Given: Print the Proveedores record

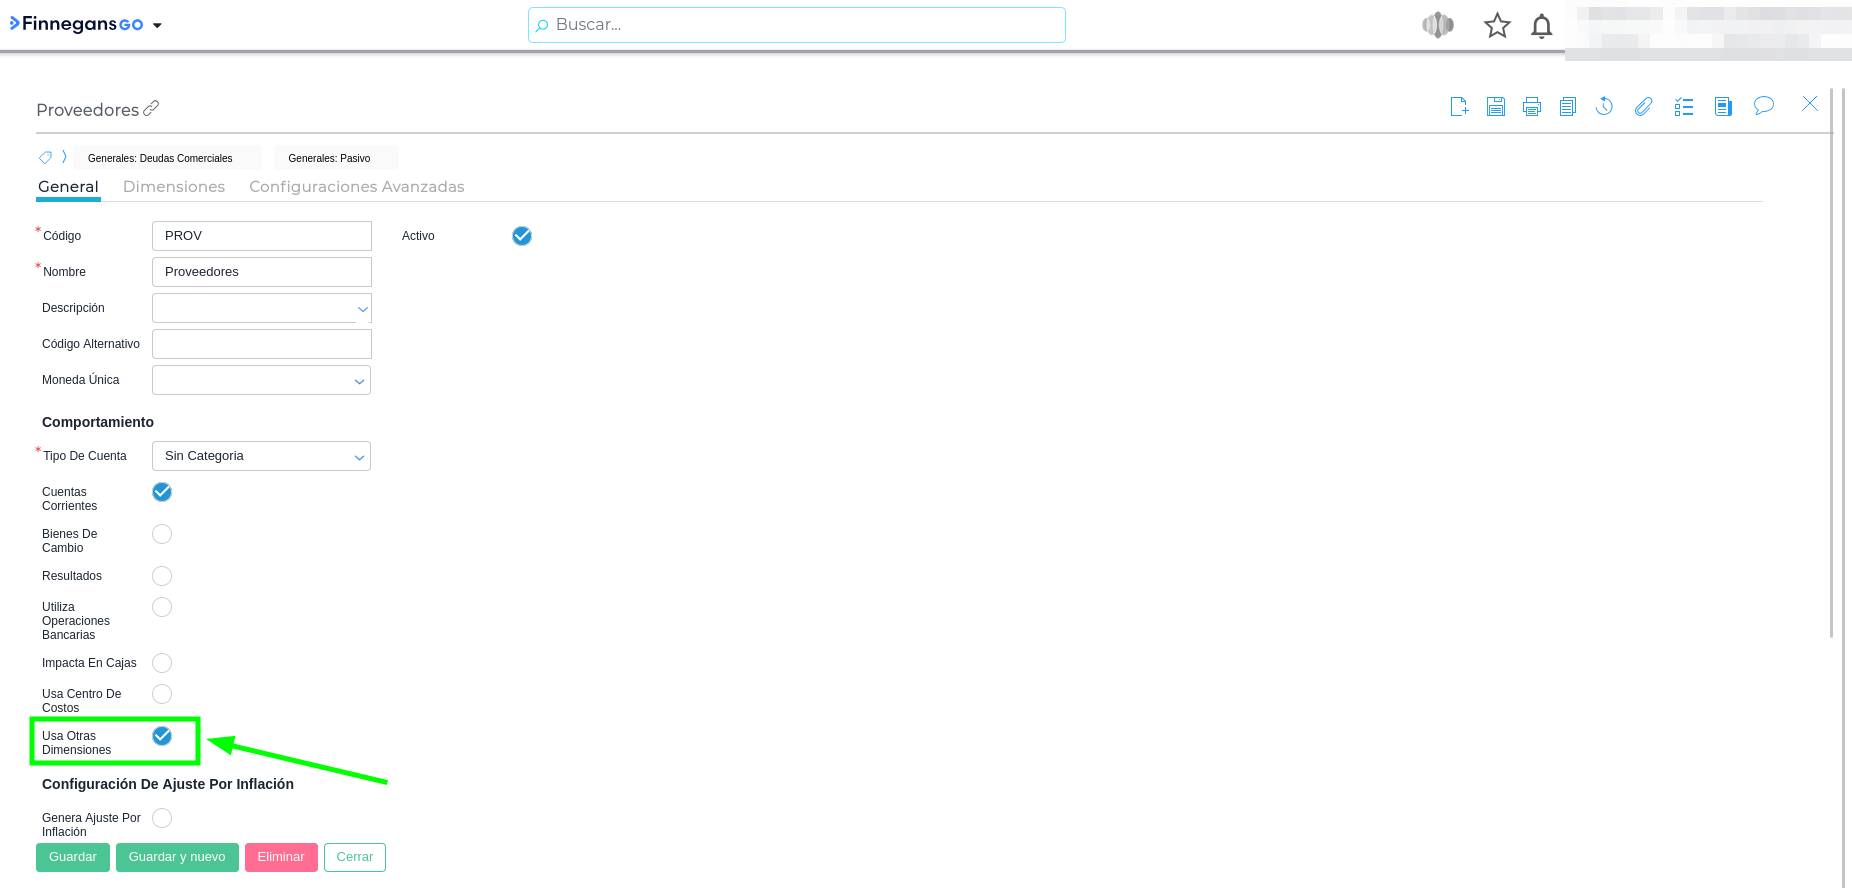Looking at the screenshot, I should click(x=1532, y=107).
